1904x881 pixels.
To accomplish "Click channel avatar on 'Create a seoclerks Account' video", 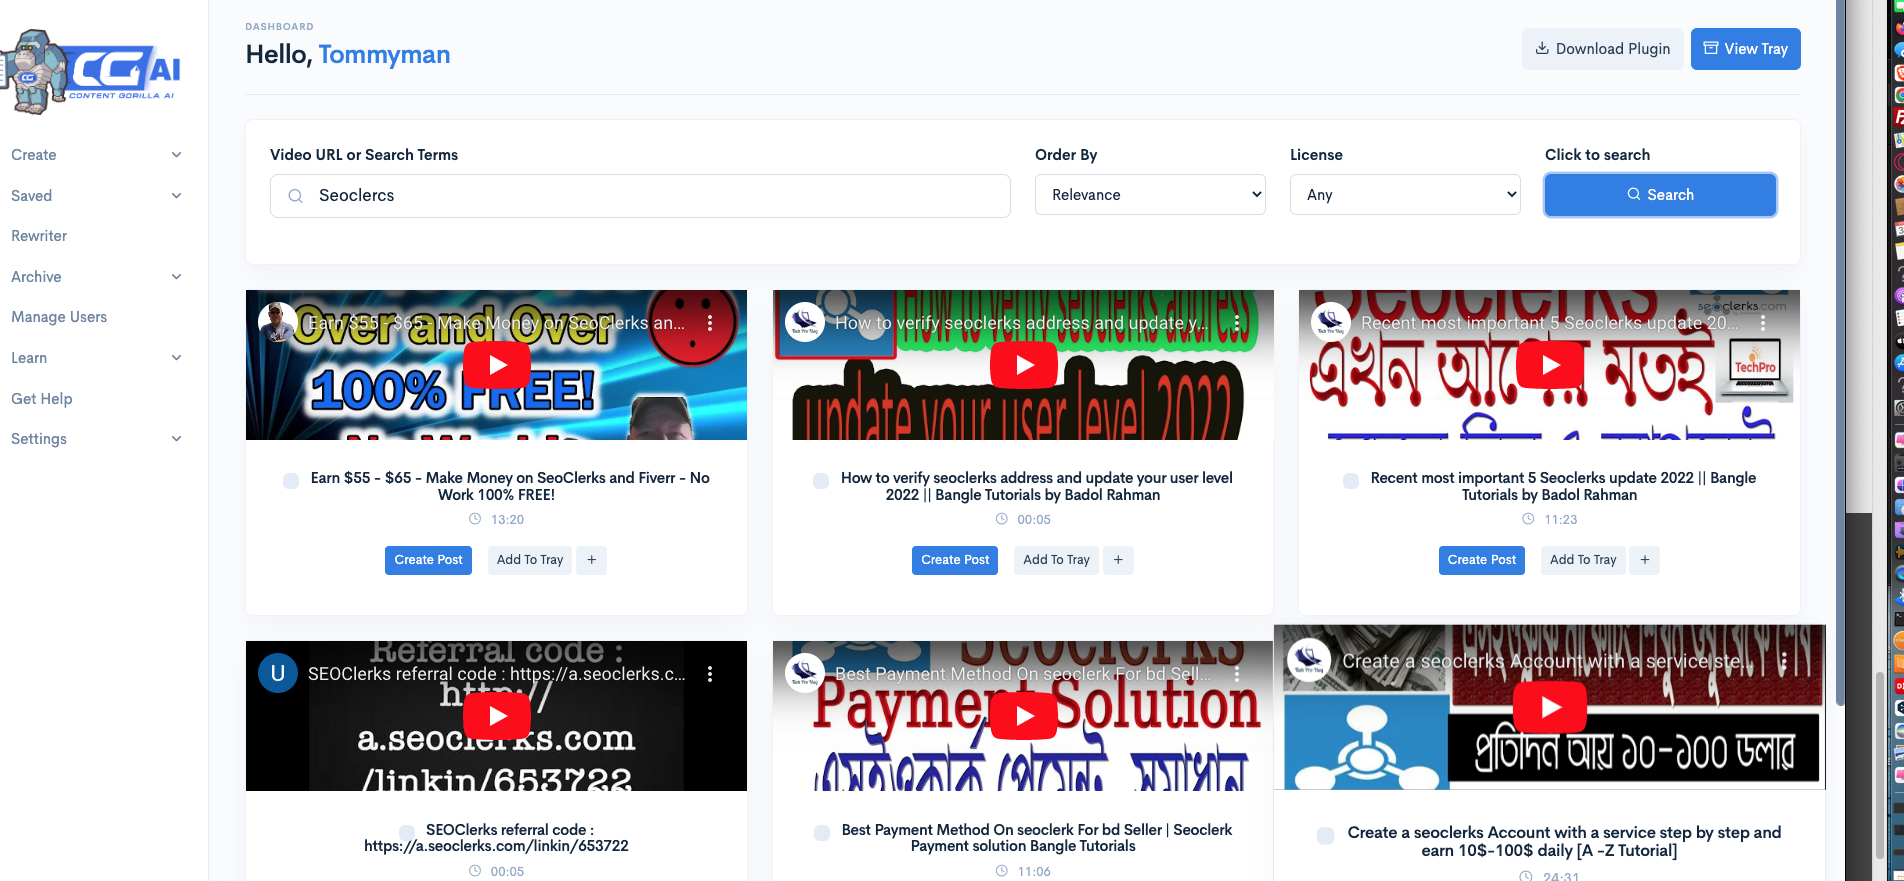I will pos(1309,660).
